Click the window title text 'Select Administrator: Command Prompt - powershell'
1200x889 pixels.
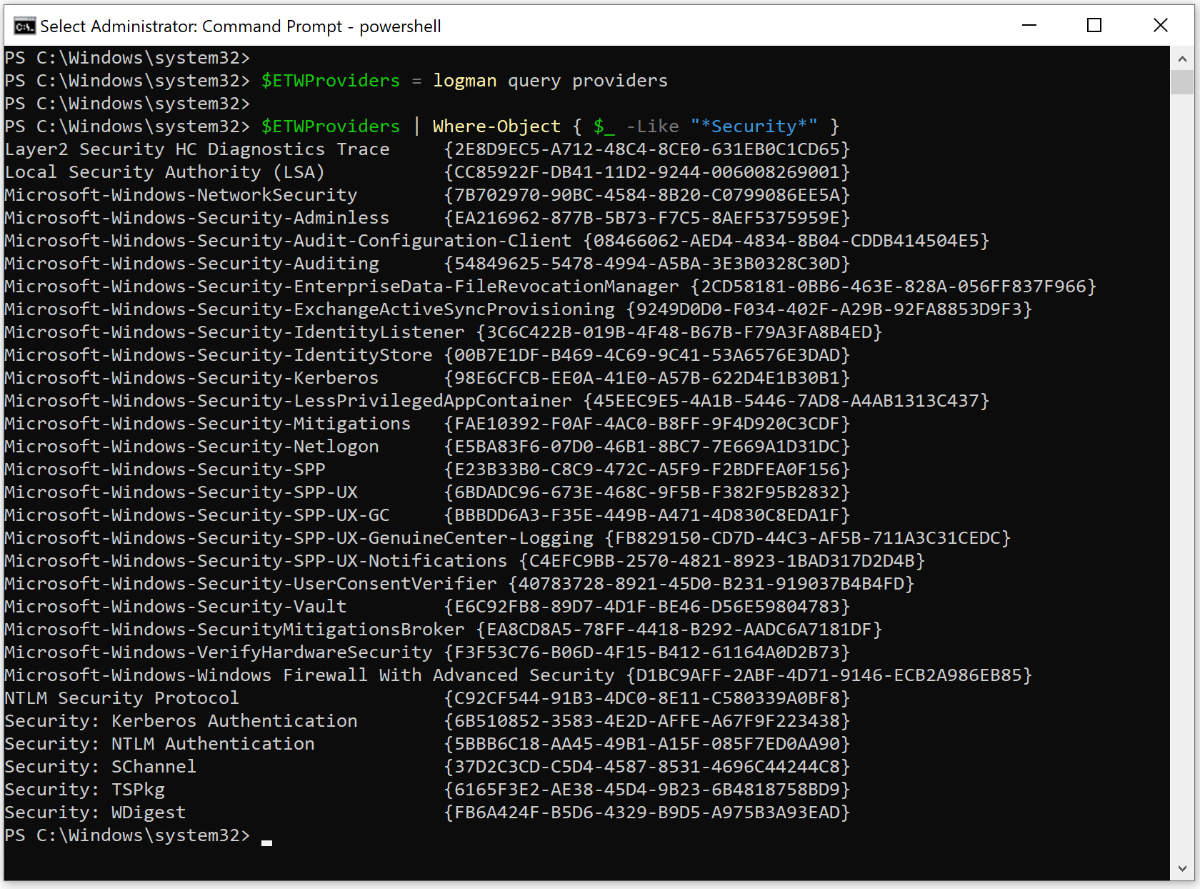coord(241,26)
